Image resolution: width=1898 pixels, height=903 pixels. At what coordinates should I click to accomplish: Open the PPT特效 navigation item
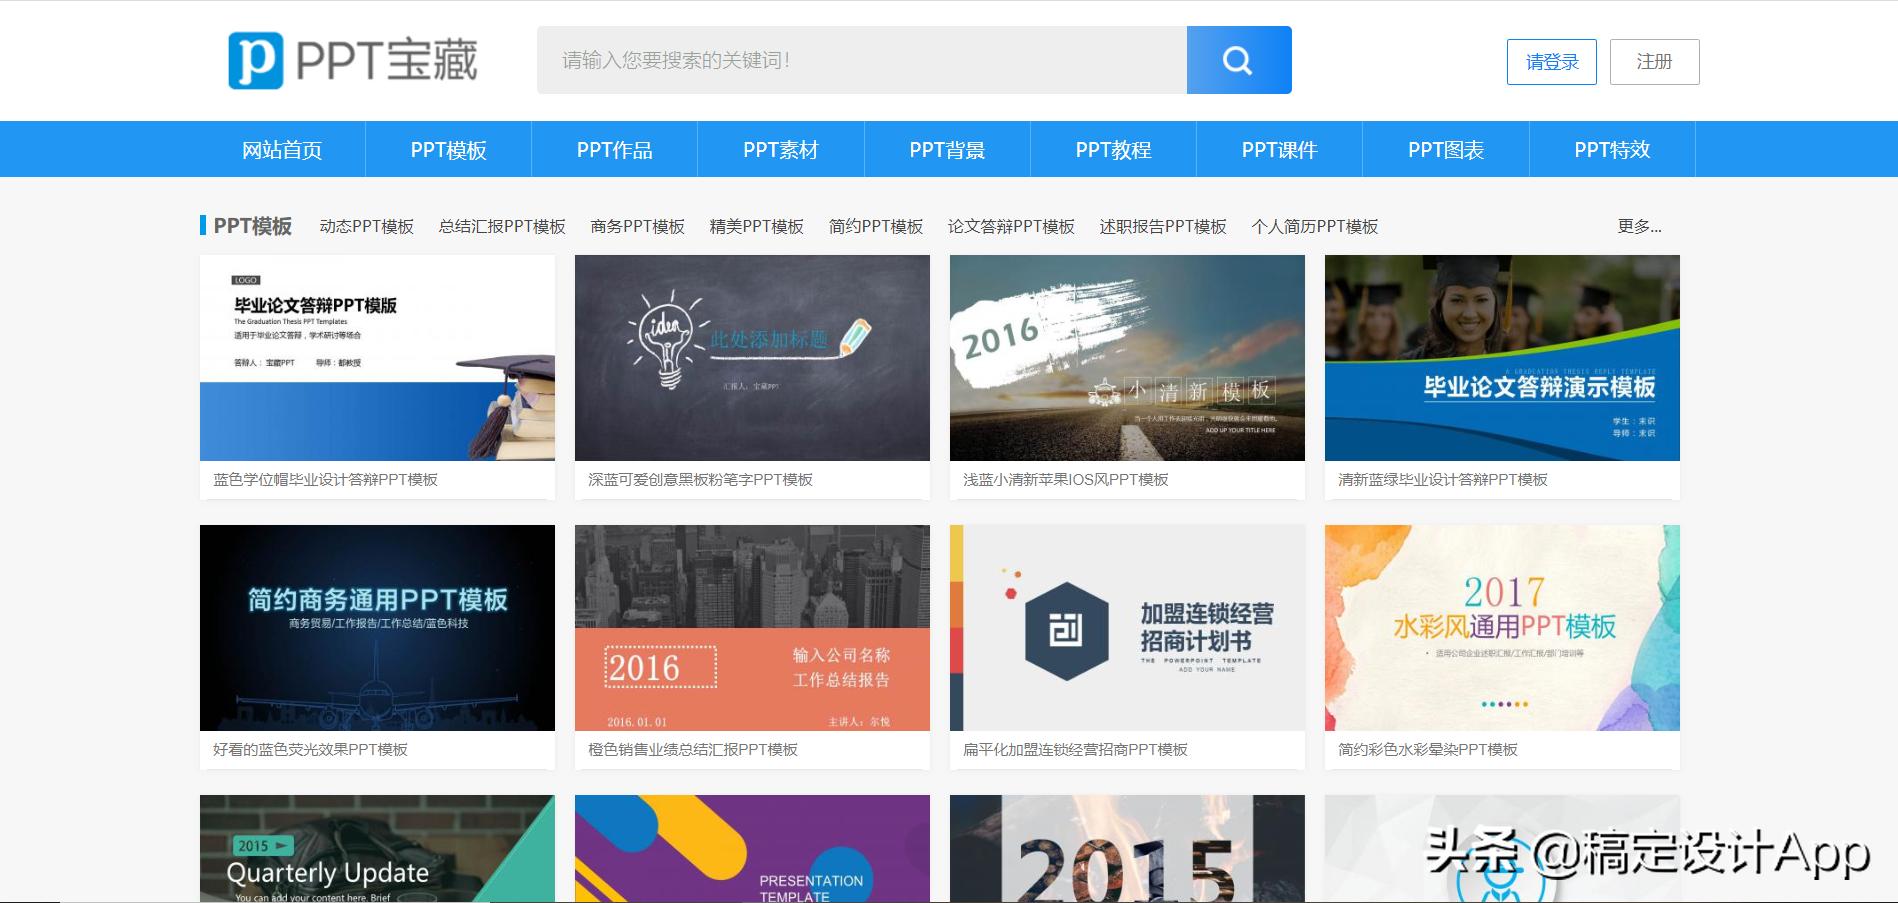click(x=1612, y=148)
